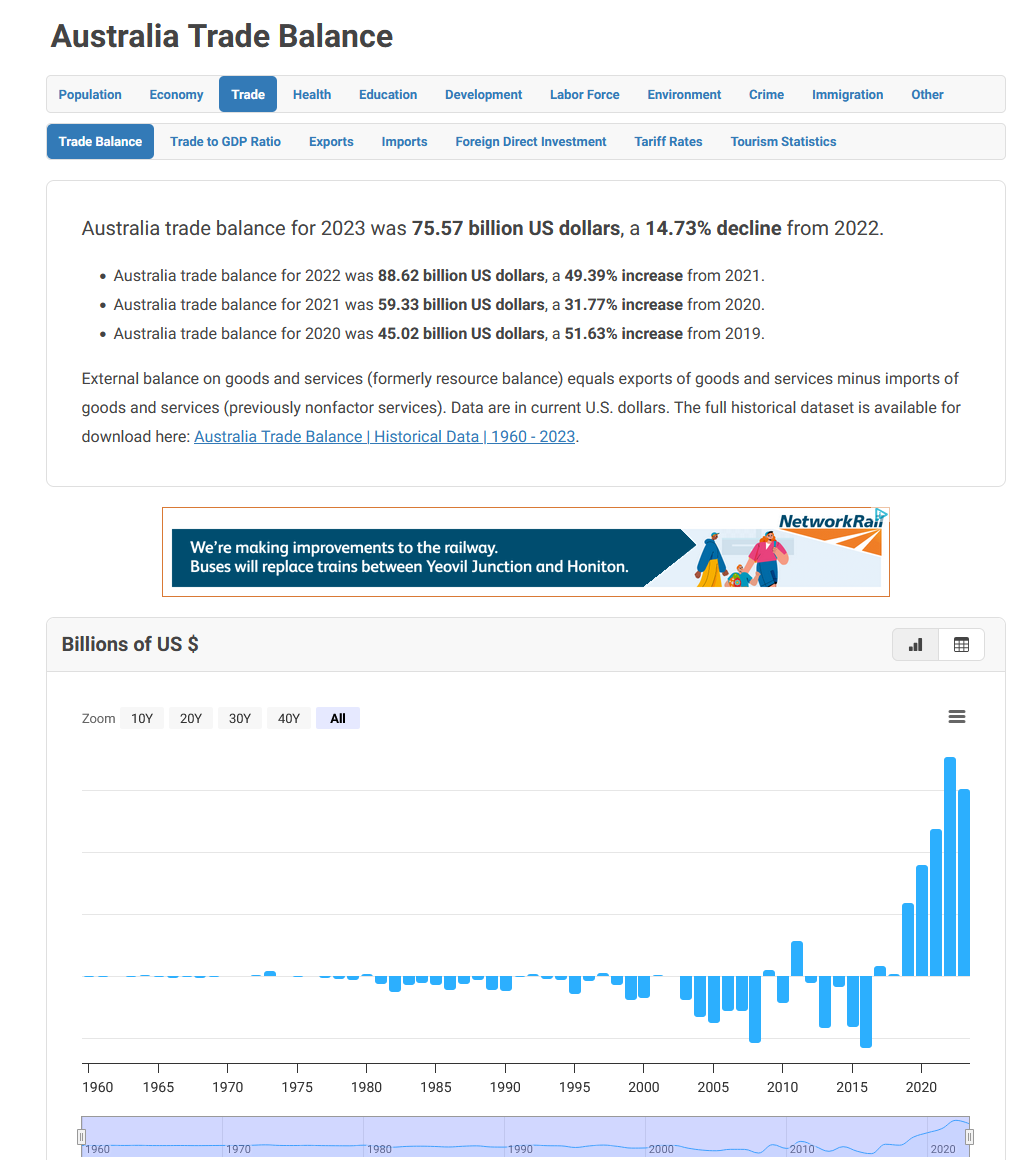Grab the left navigator range handle

82,1137
